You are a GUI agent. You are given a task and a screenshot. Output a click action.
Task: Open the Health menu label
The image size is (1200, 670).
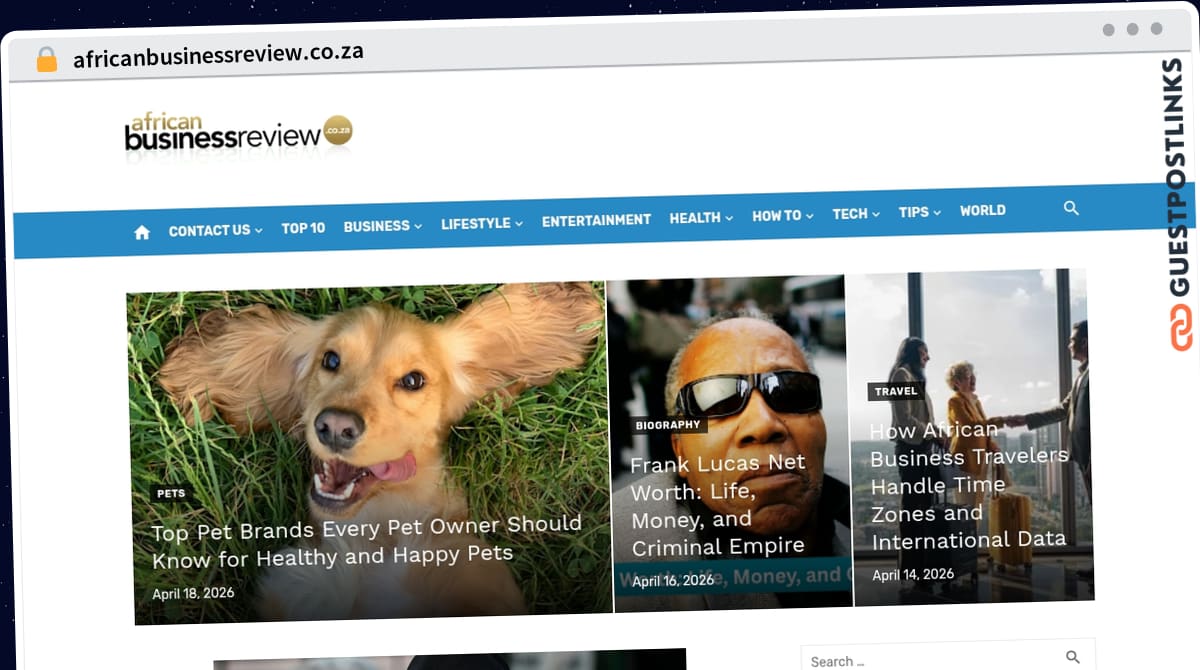(695, 218)
